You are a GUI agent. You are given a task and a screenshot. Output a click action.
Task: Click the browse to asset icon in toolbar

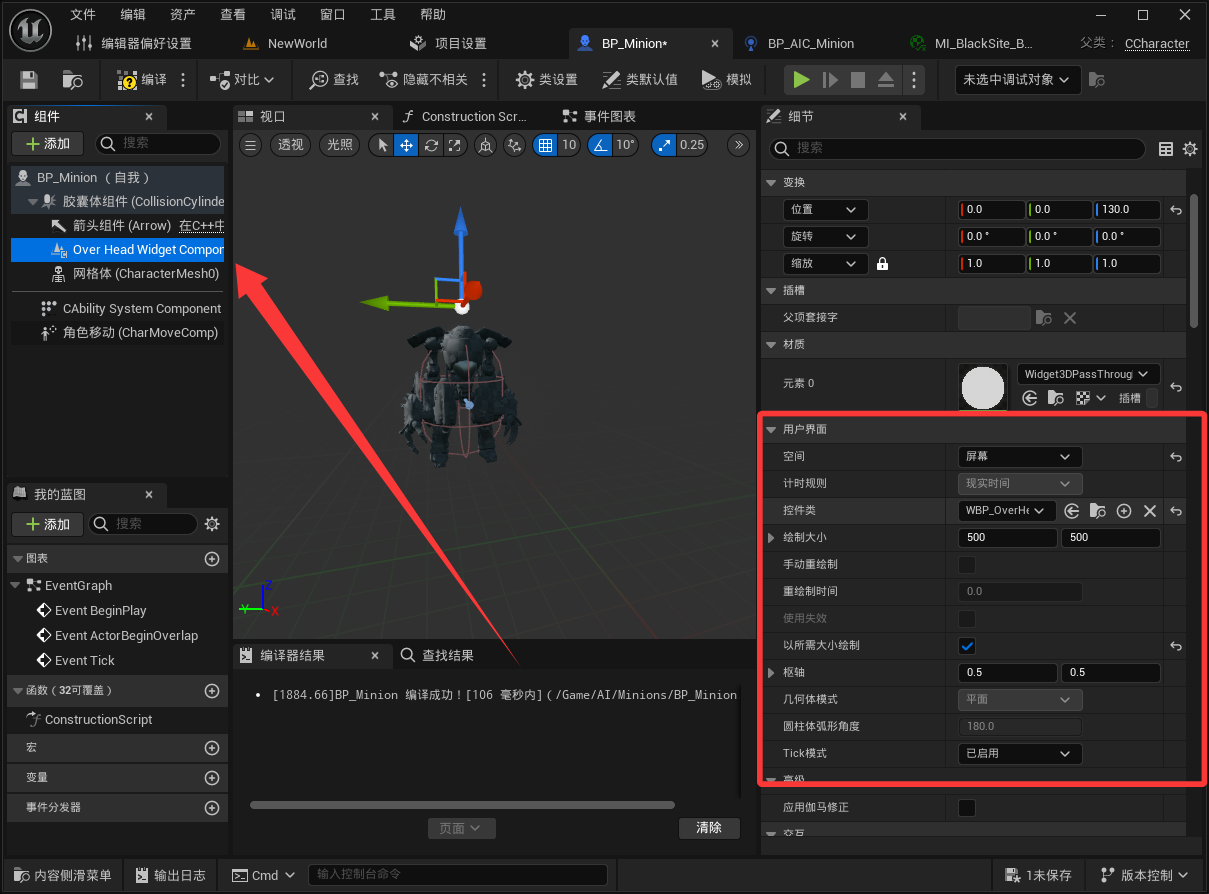point(72,80)
